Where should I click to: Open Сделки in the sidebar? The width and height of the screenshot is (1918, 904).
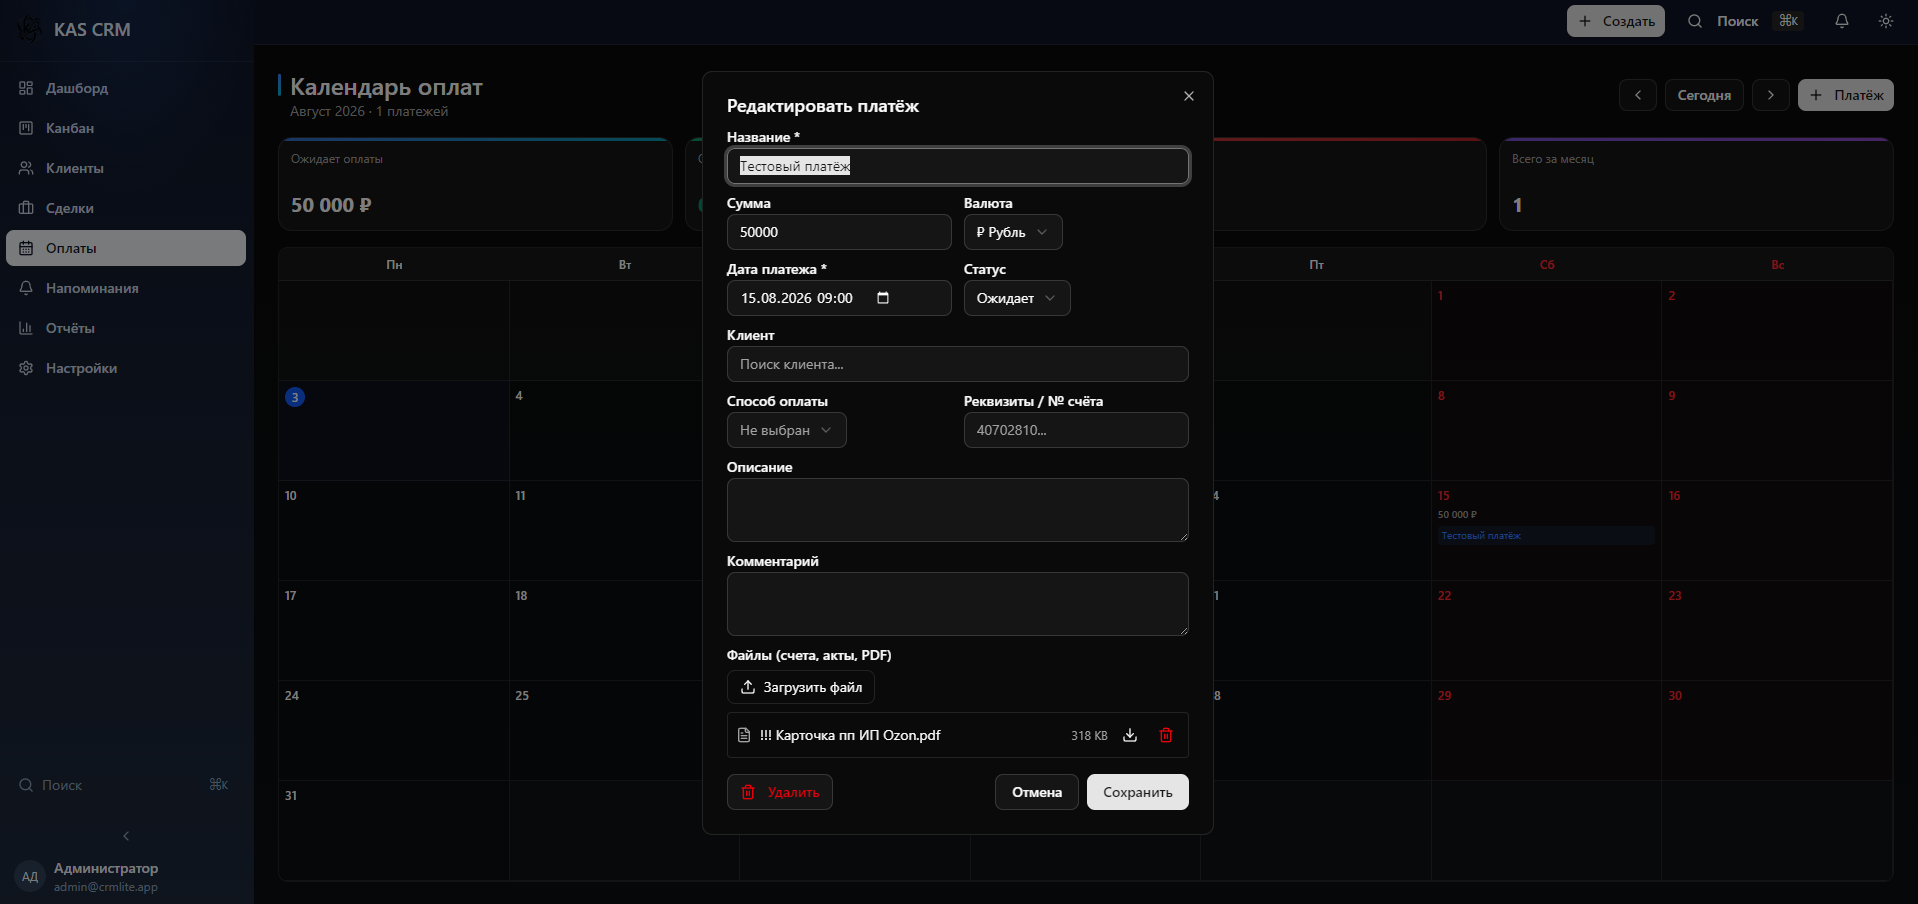pyautogui.click(x=126, y=208)
